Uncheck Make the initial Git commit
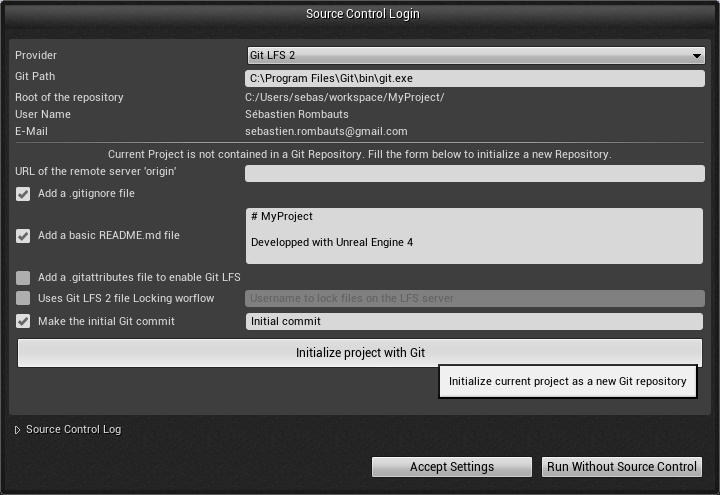 tap(23, 321)
